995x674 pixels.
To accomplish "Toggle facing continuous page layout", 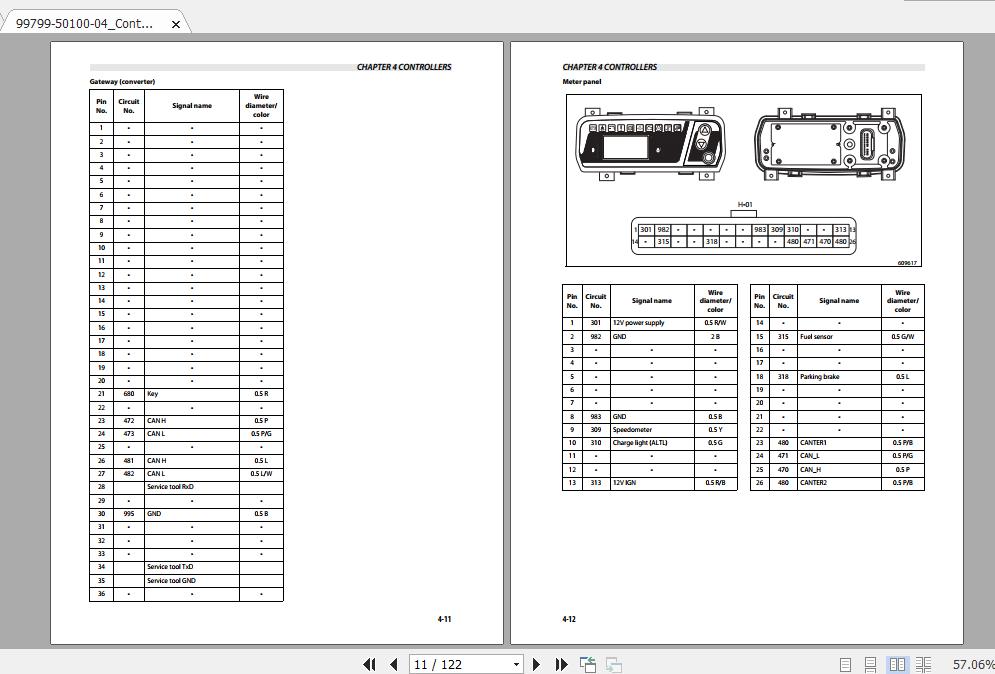I will [x=924, y=663].
